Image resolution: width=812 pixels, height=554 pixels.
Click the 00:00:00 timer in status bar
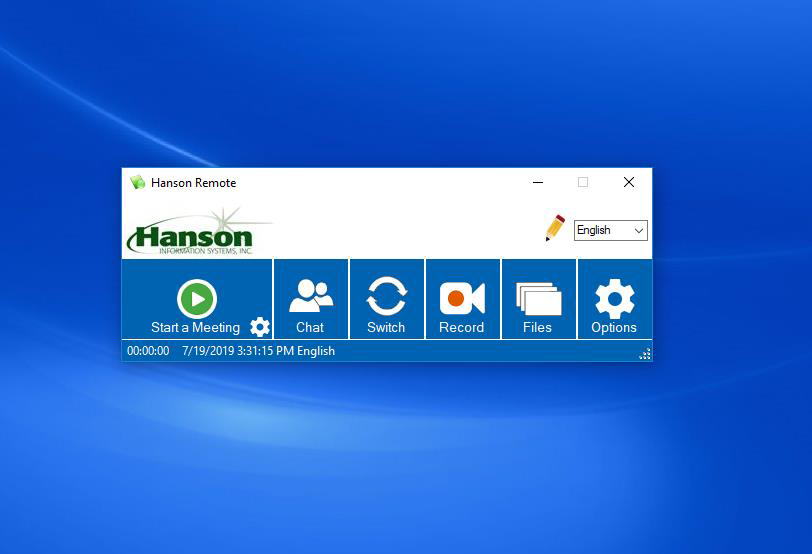pos(148,351)
